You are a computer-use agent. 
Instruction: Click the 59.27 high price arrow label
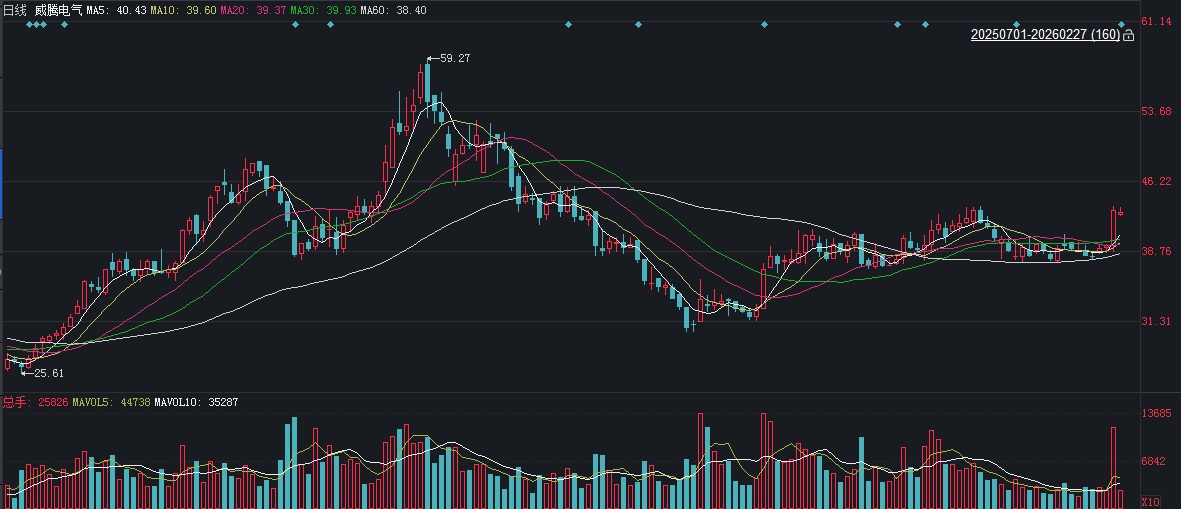click(449, 59)
